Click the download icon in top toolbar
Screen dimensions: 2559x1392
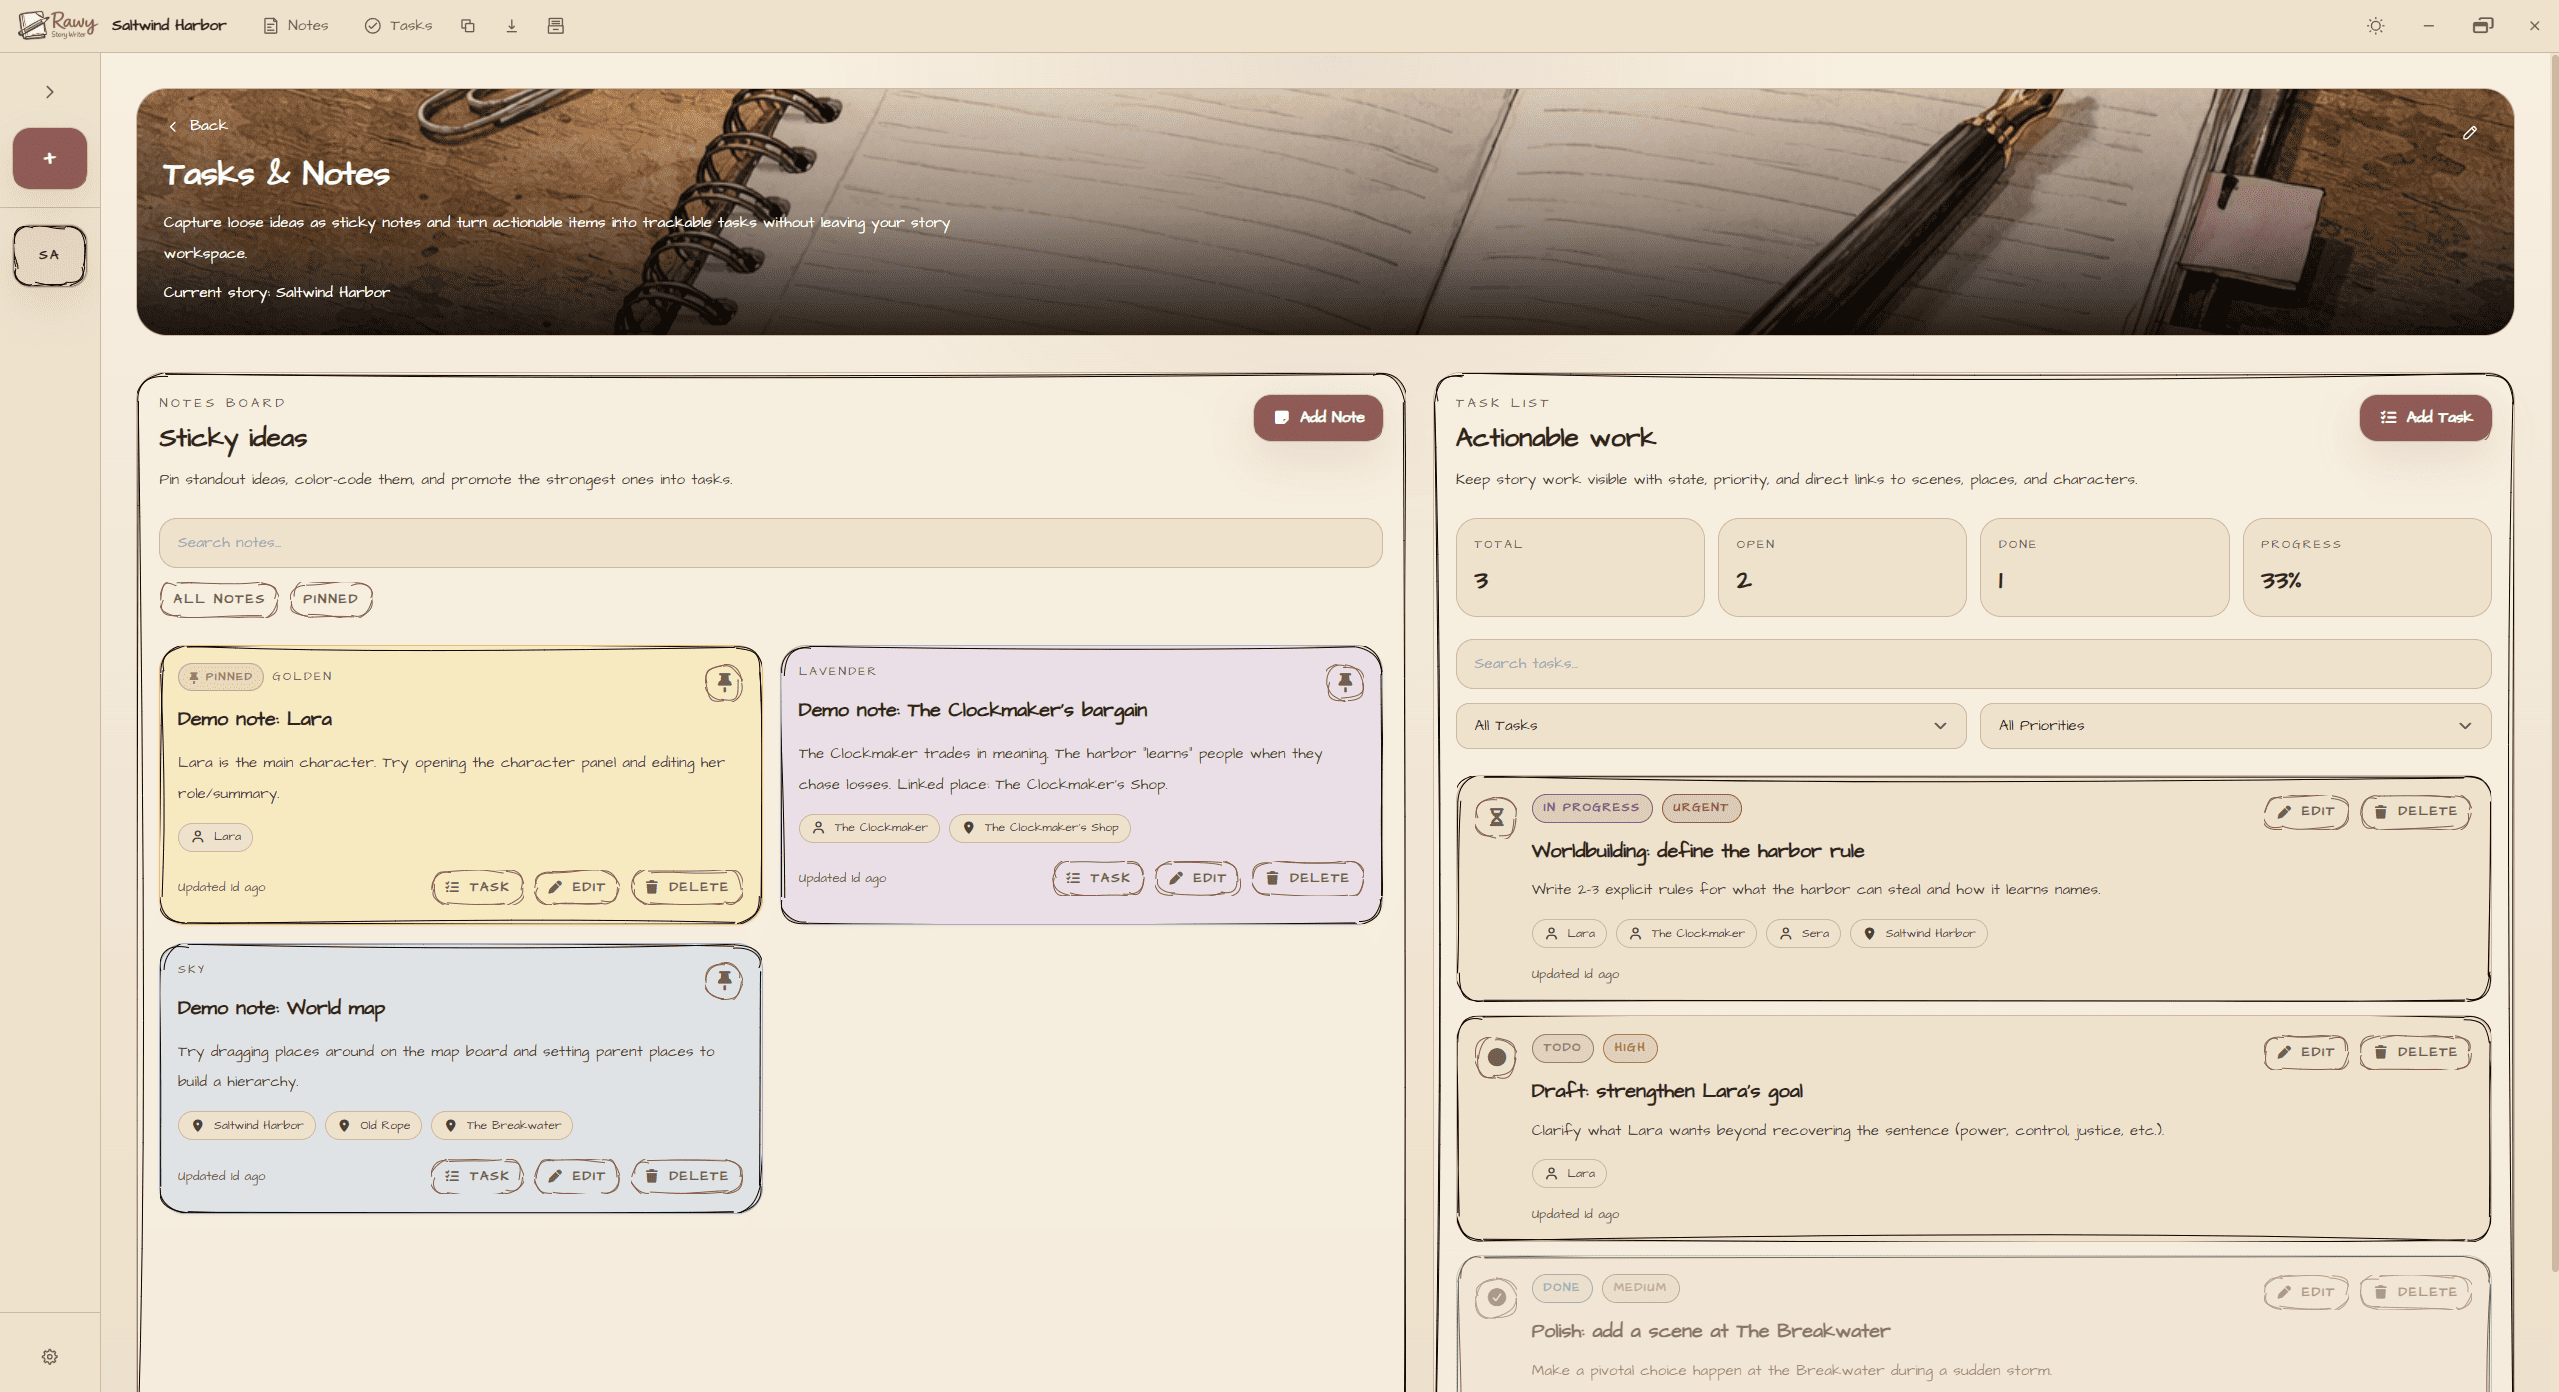click(511, 26)
